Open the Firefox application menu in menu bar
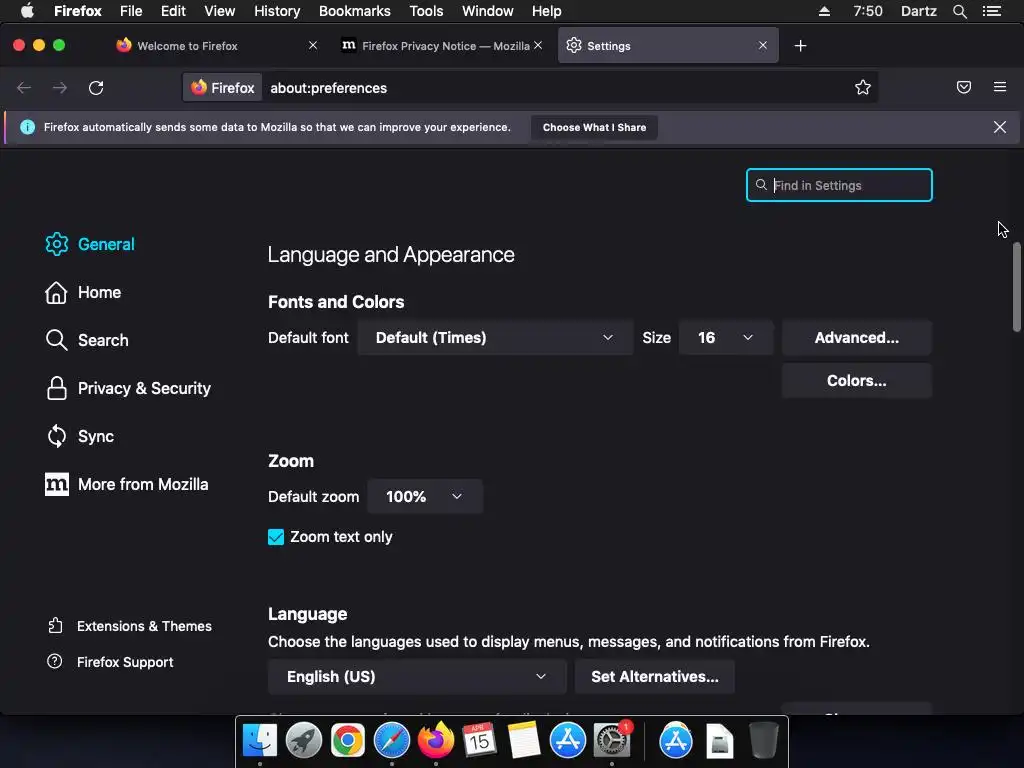 coord(78,11)
